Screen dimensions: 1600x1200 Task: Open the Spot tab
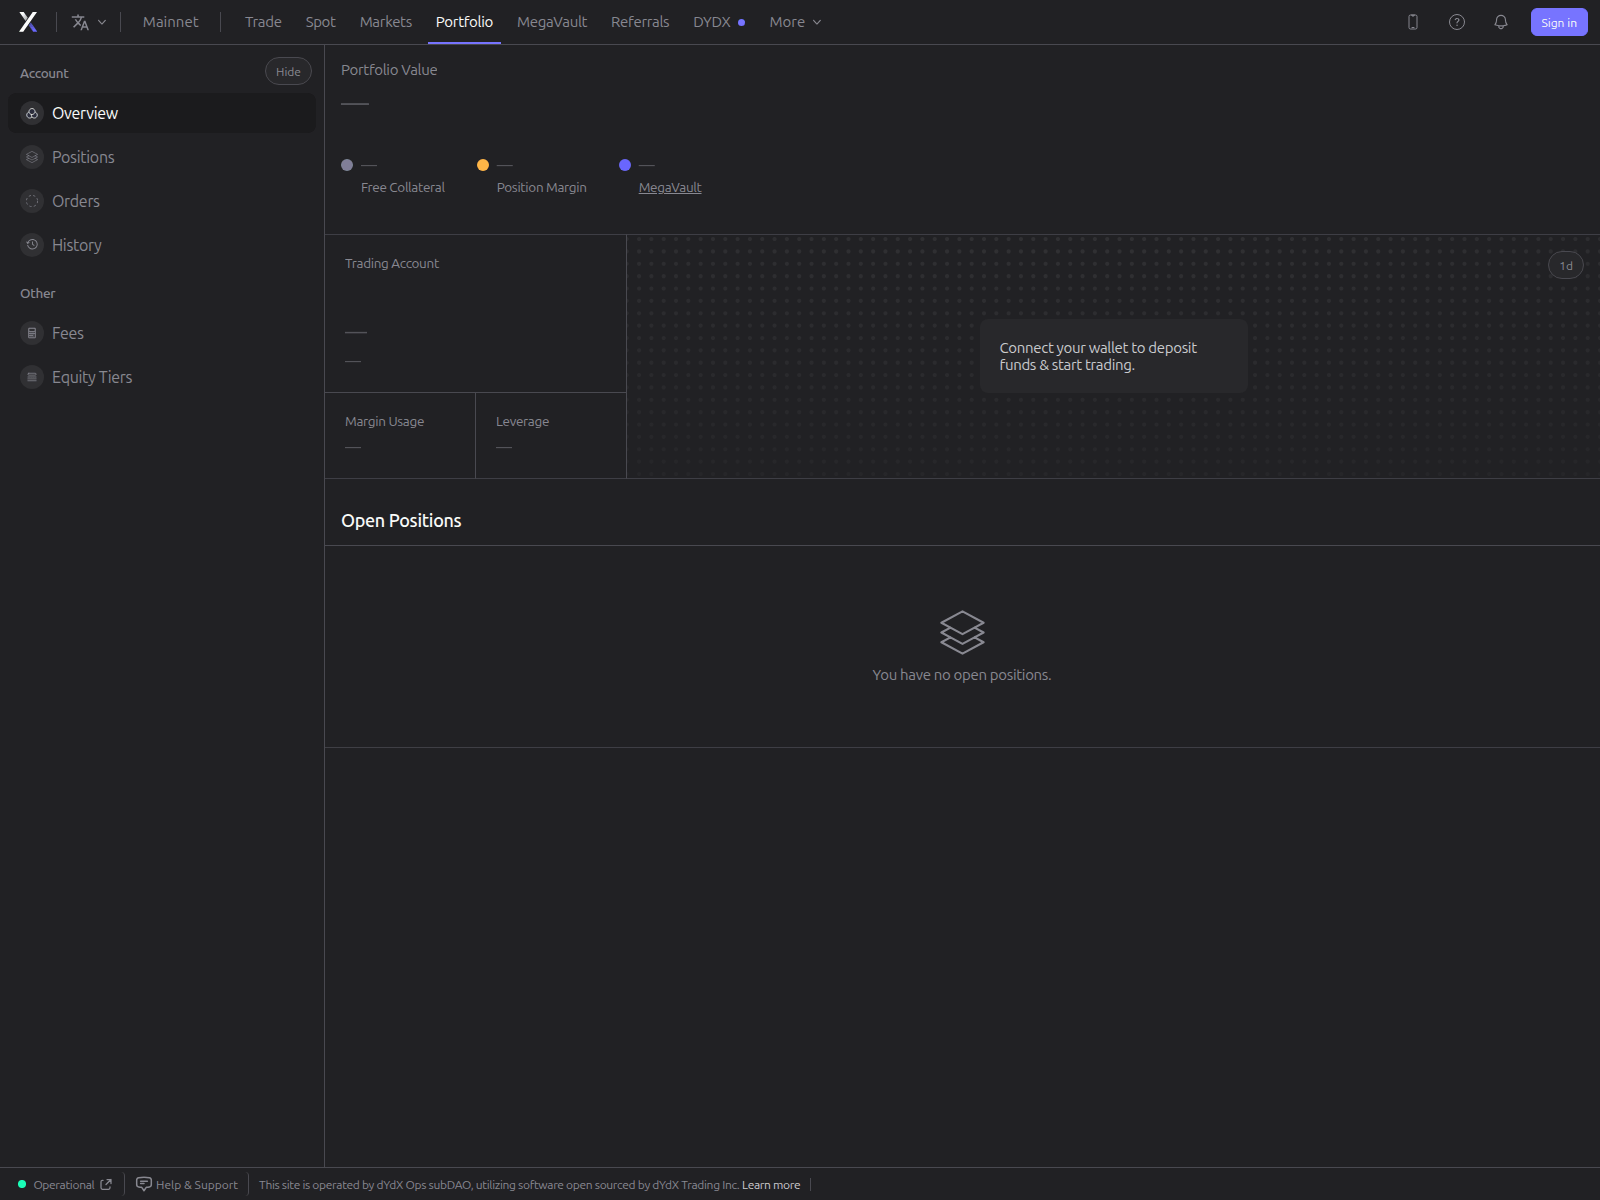tap(320, 22)
